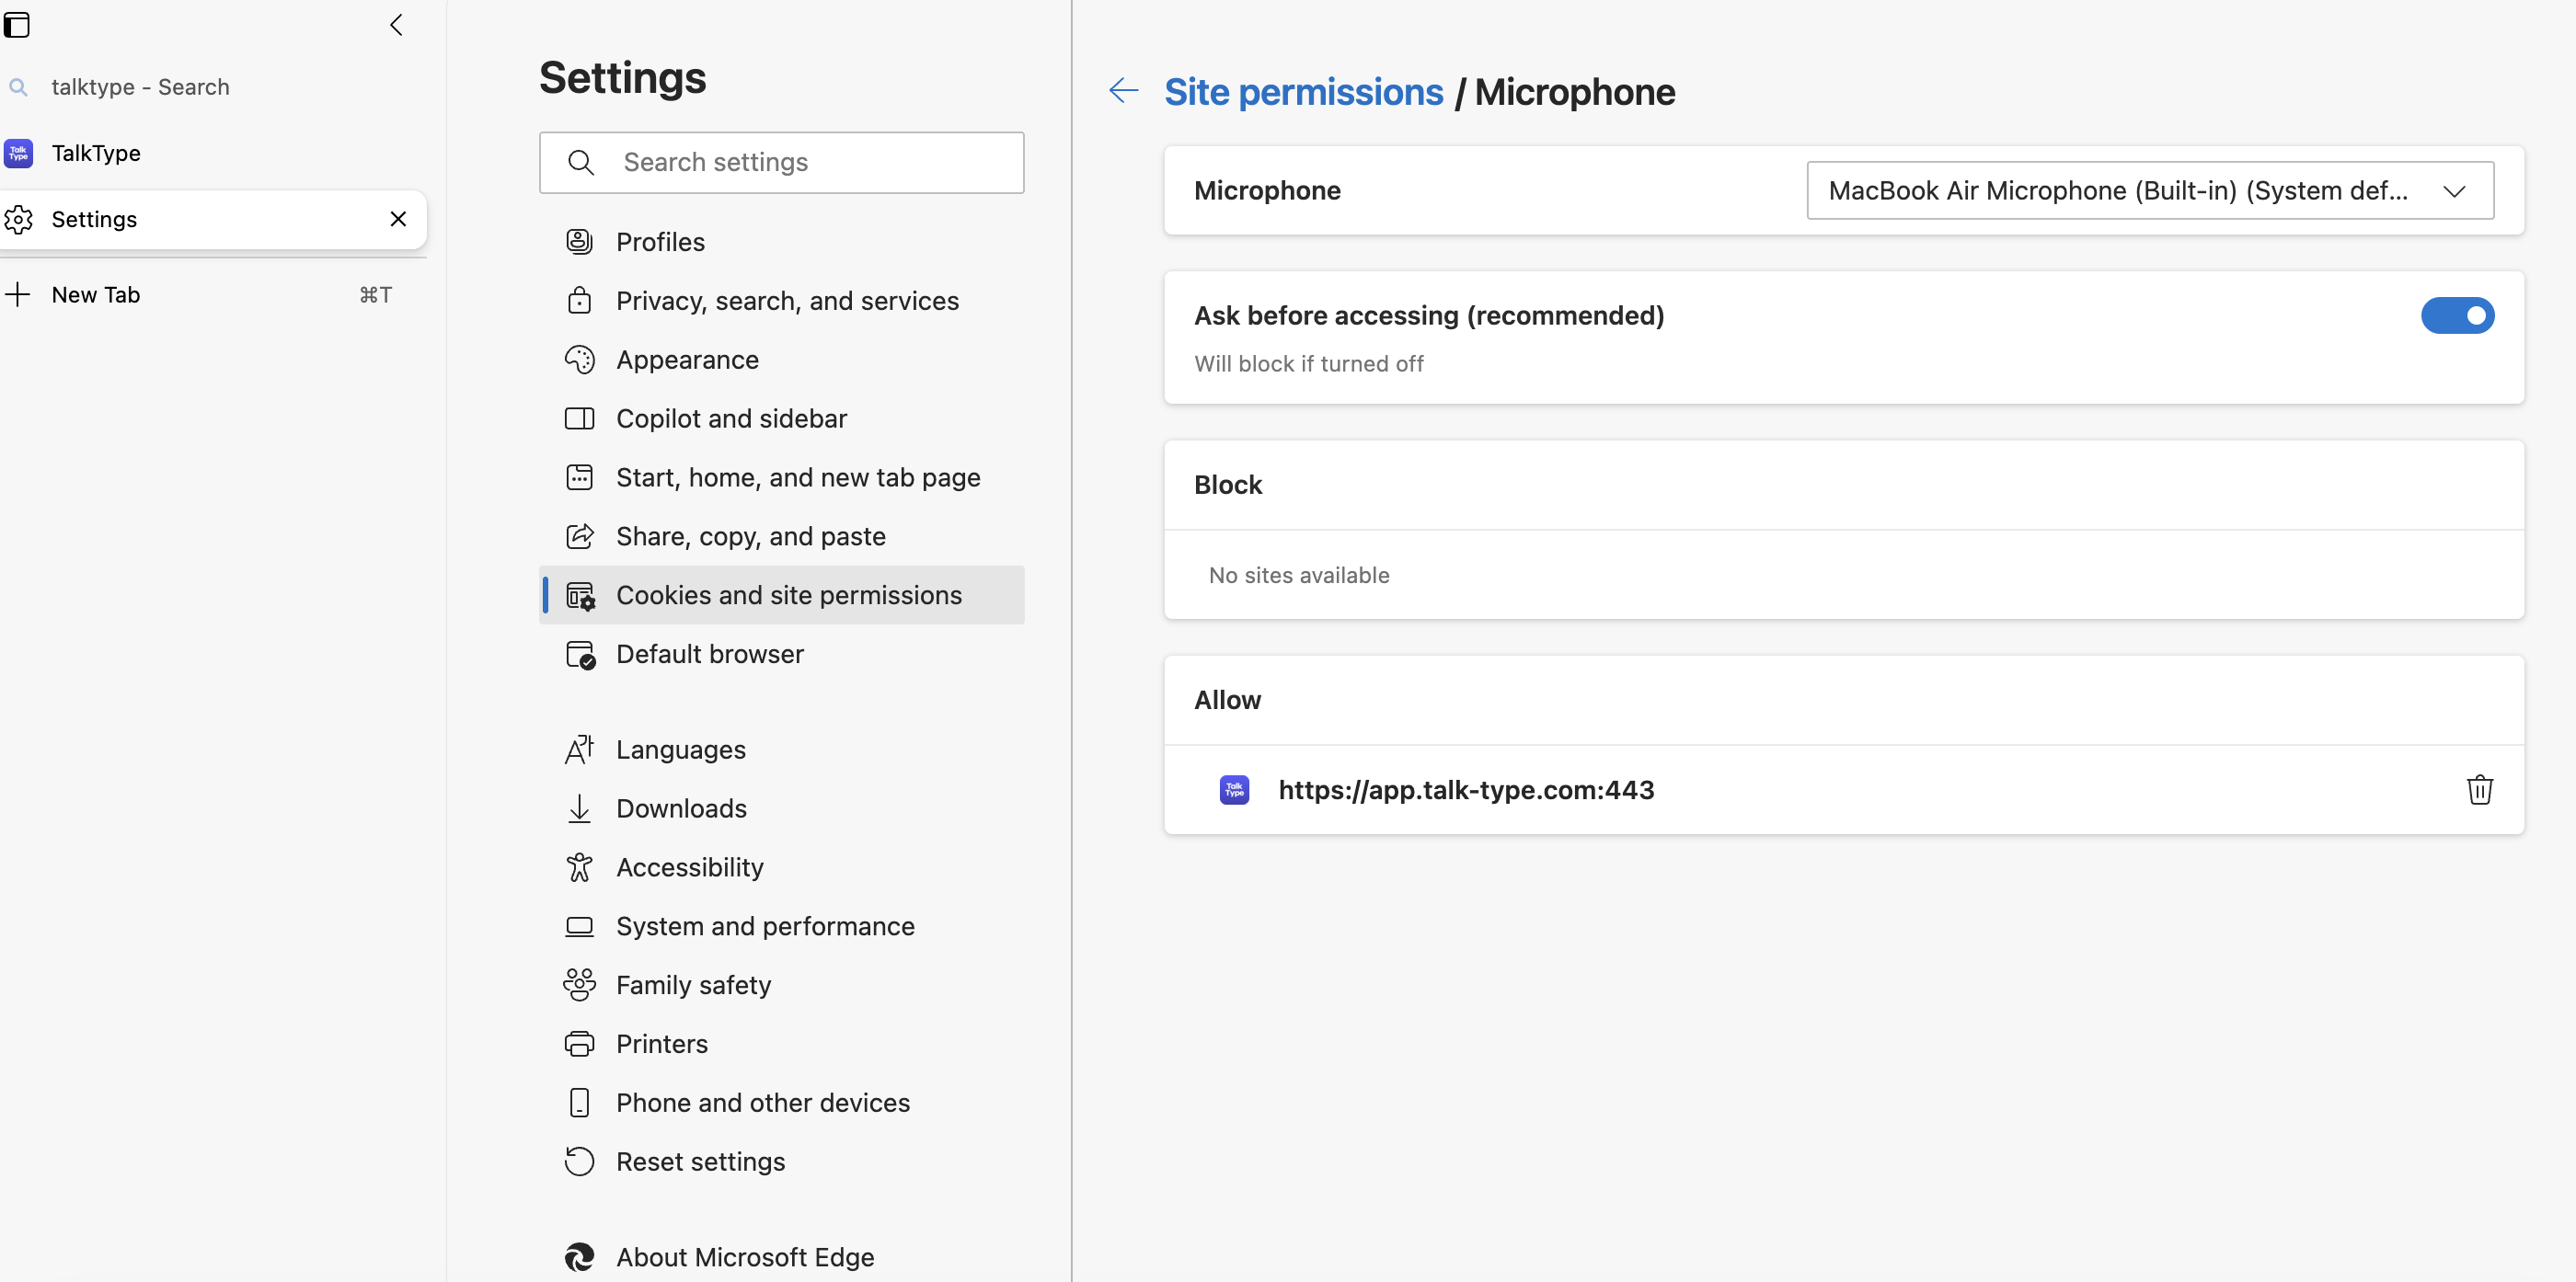Click the search magnifier icon of talktype tab
The width and height of the screenshot is (2576, 1282).
pos(18,87)
